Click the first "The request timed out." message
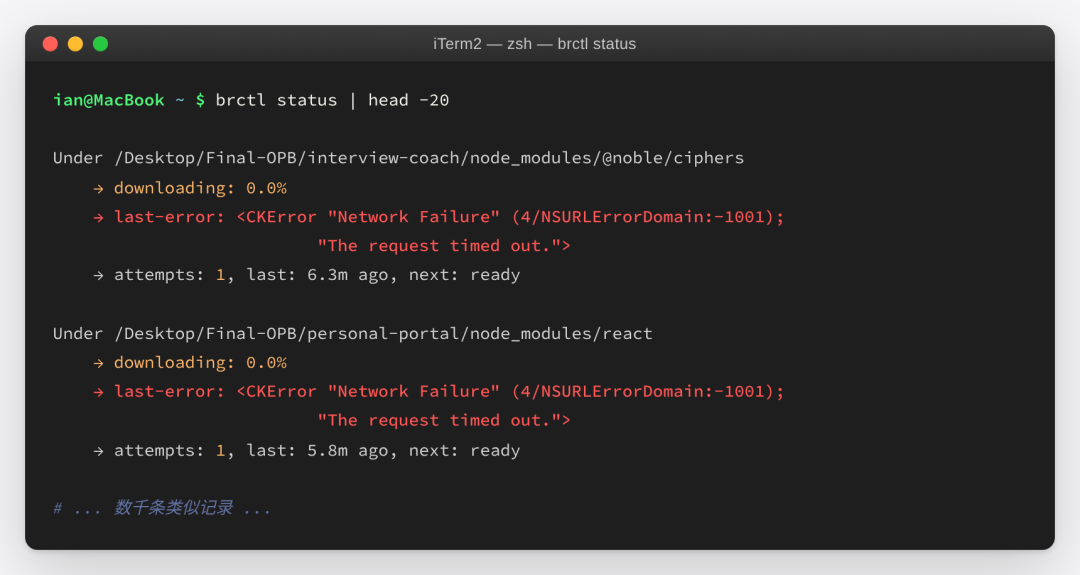Viewport: 1080px width, 575px height. [x=444, y=246]
